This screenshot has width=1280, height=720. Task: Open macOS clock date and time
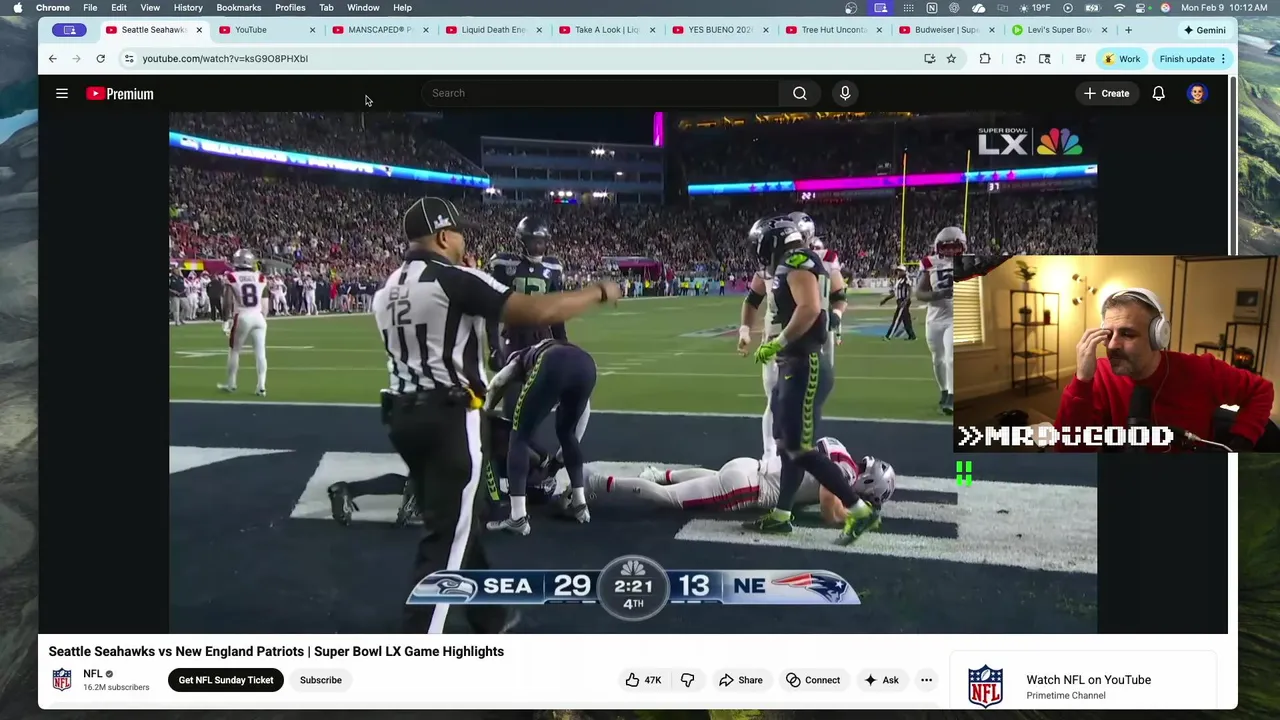(1224, 8)
